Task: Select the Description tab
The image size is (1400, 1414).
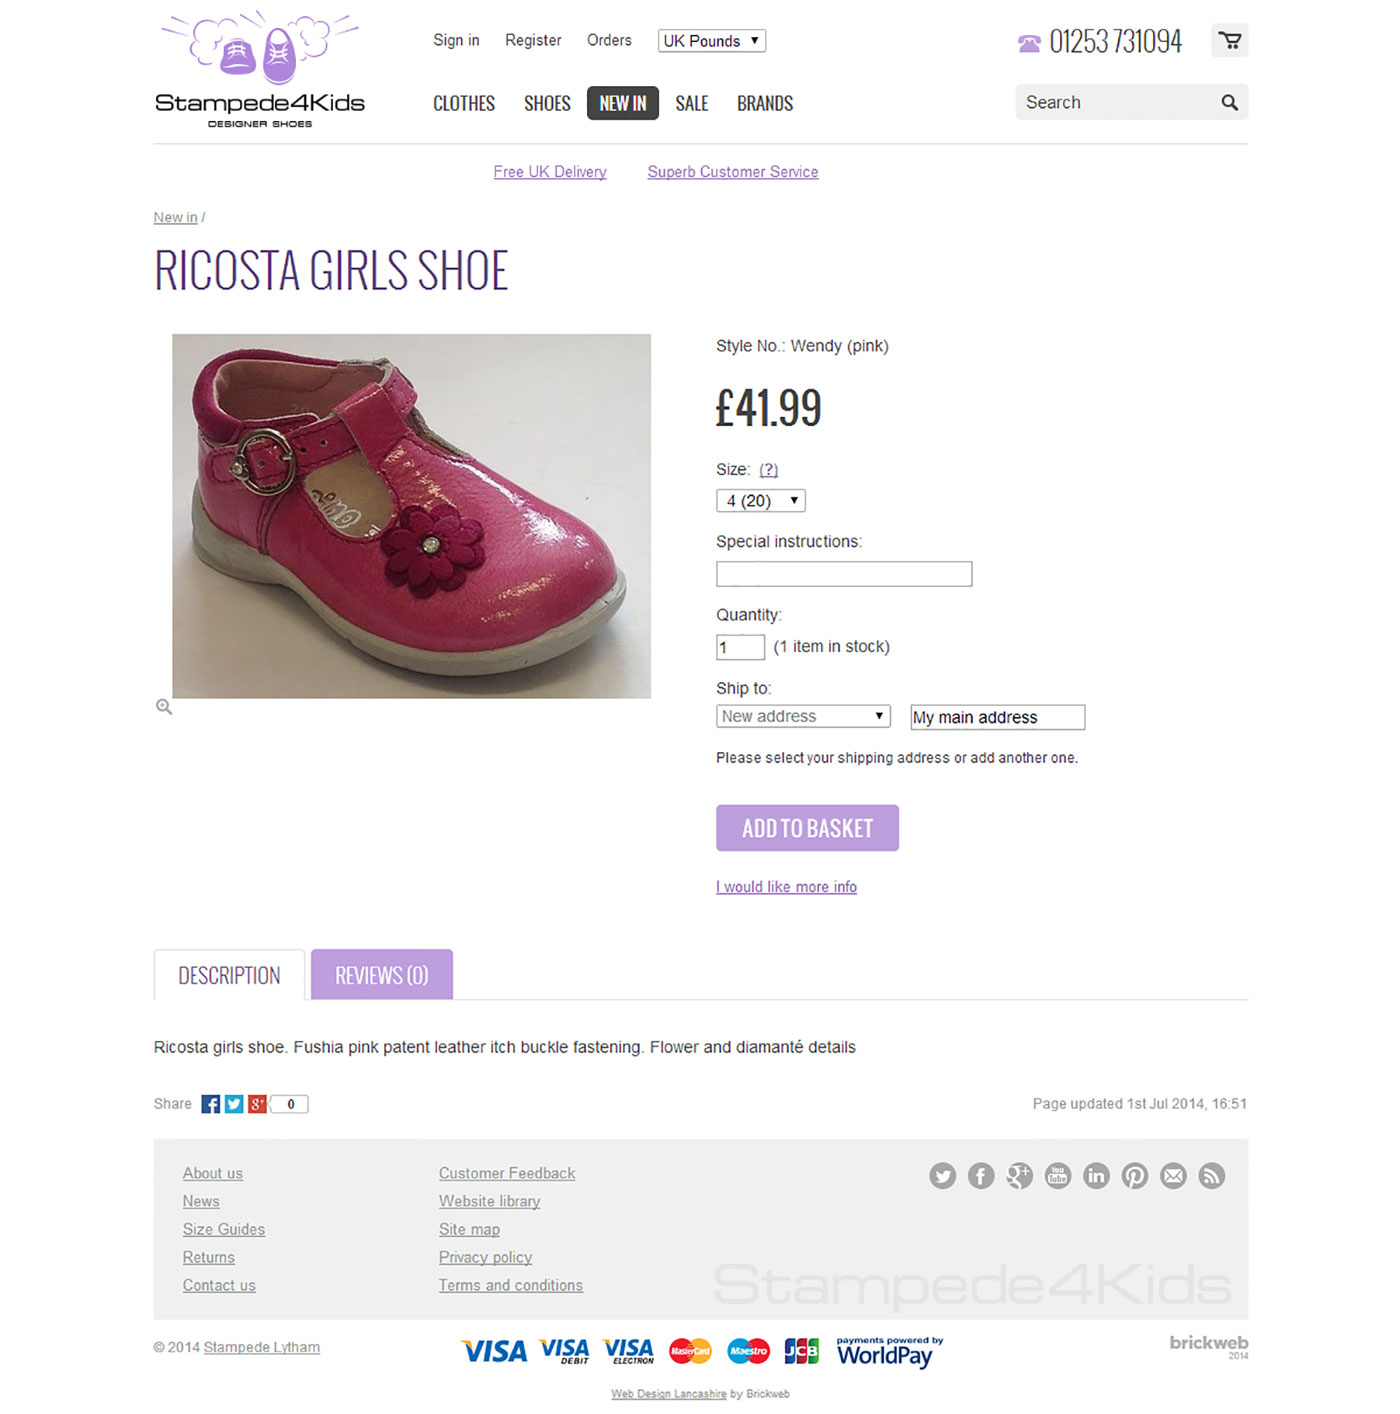Action: 229,975
